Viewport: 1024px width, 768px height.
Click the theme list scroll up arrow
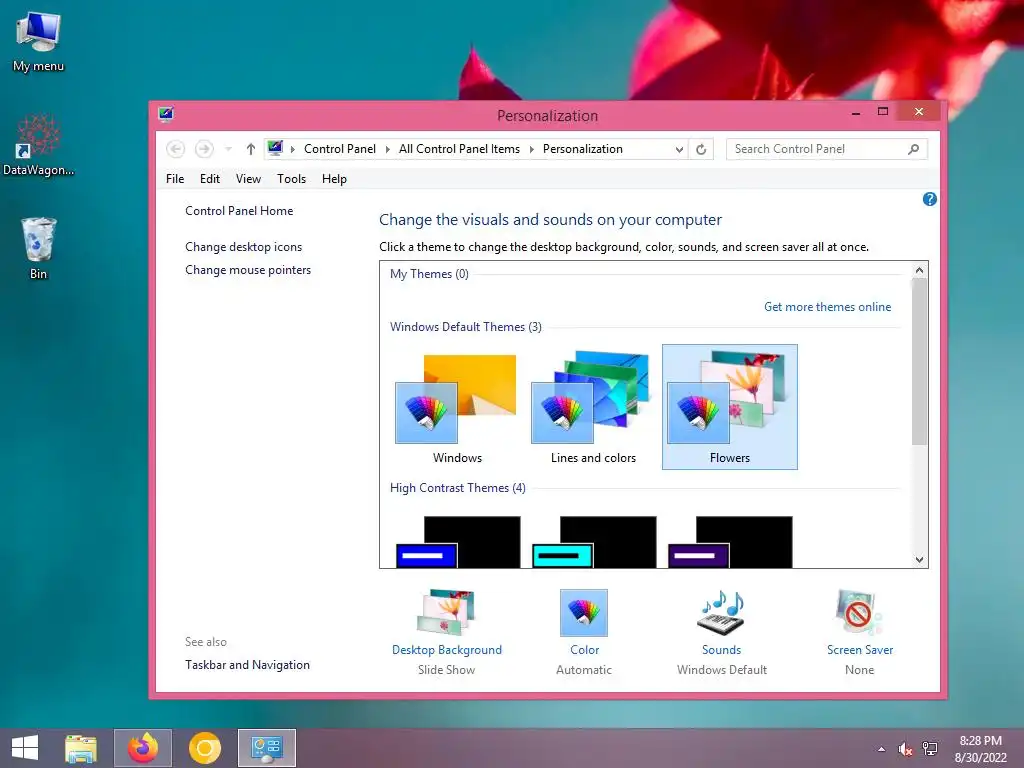pyautogui.click(x=920, y=270)
